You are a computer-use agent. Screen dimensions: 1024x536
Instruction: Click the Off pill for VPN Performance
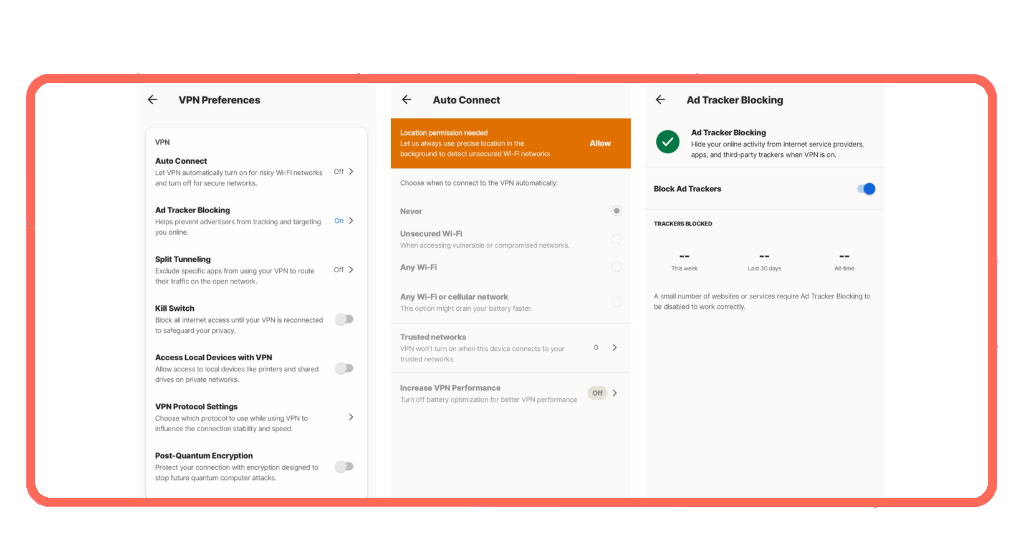tap(598, 393)
